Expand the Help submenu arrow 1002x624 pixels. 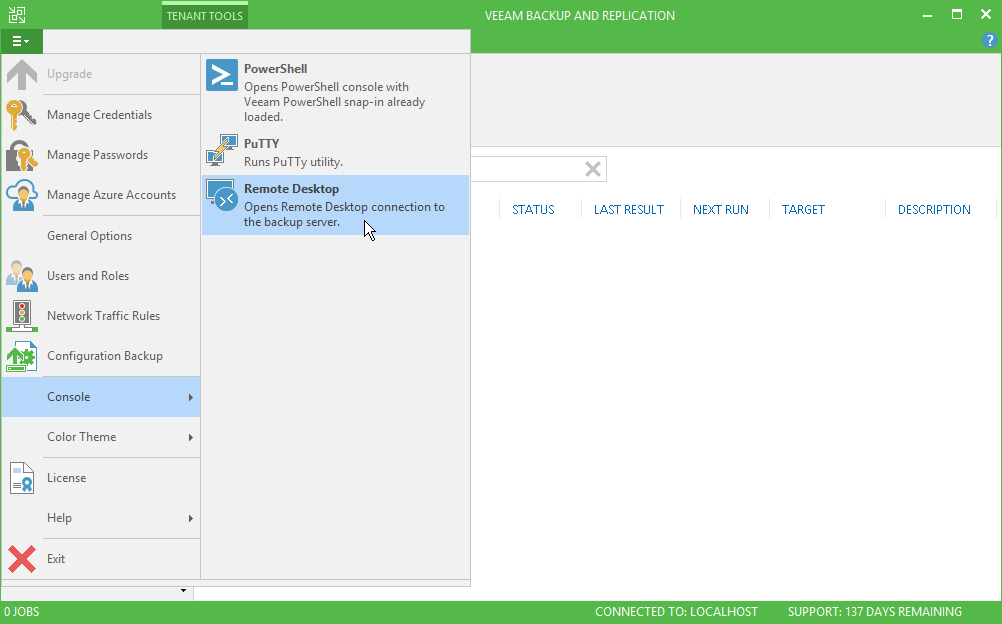[190, 519]
